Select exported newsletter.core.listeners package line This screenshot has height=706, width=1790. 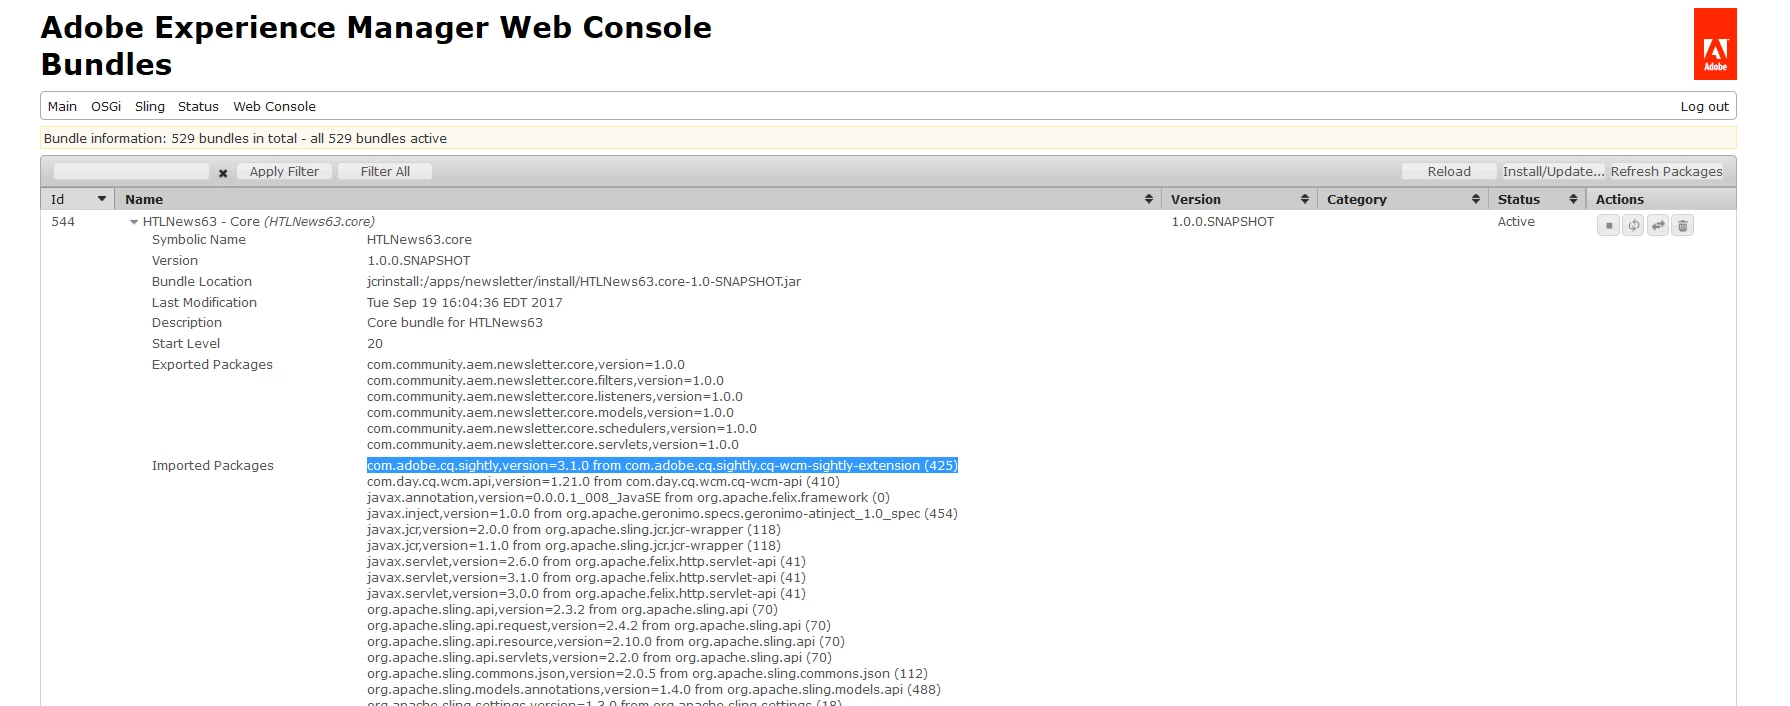[555, 396]
